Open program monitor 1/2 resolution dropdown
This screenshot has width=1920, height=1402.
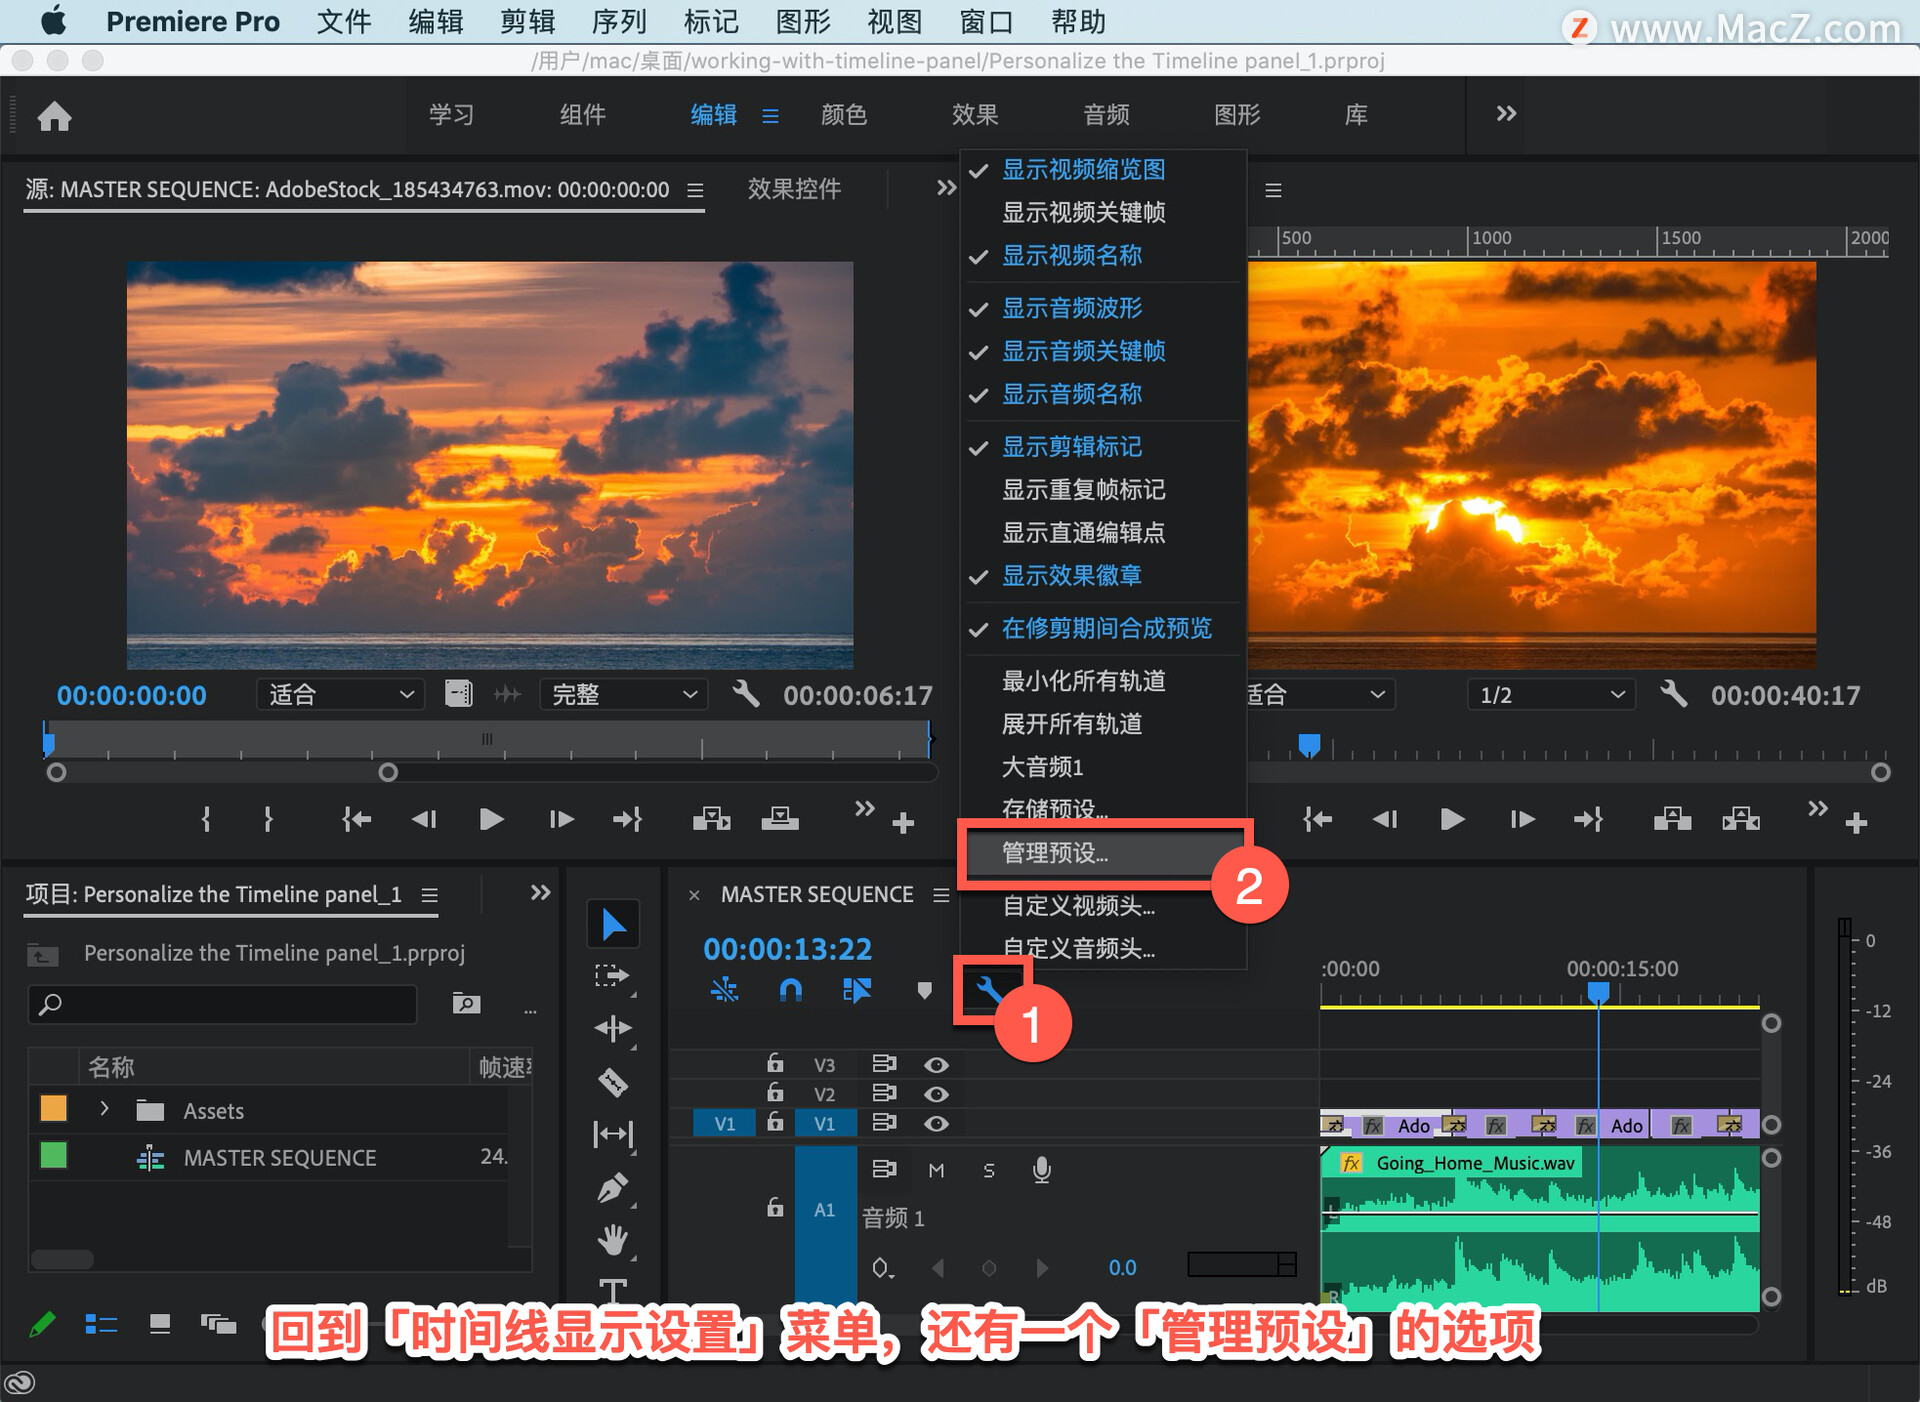[x=1550, y=694]
